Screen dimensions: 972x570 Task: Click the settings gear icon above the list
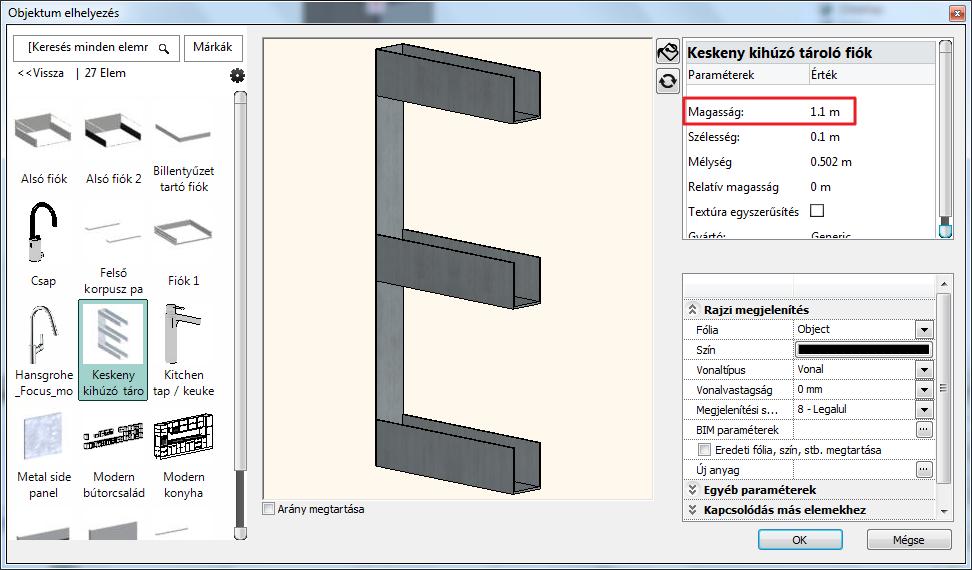click(237, 76)
